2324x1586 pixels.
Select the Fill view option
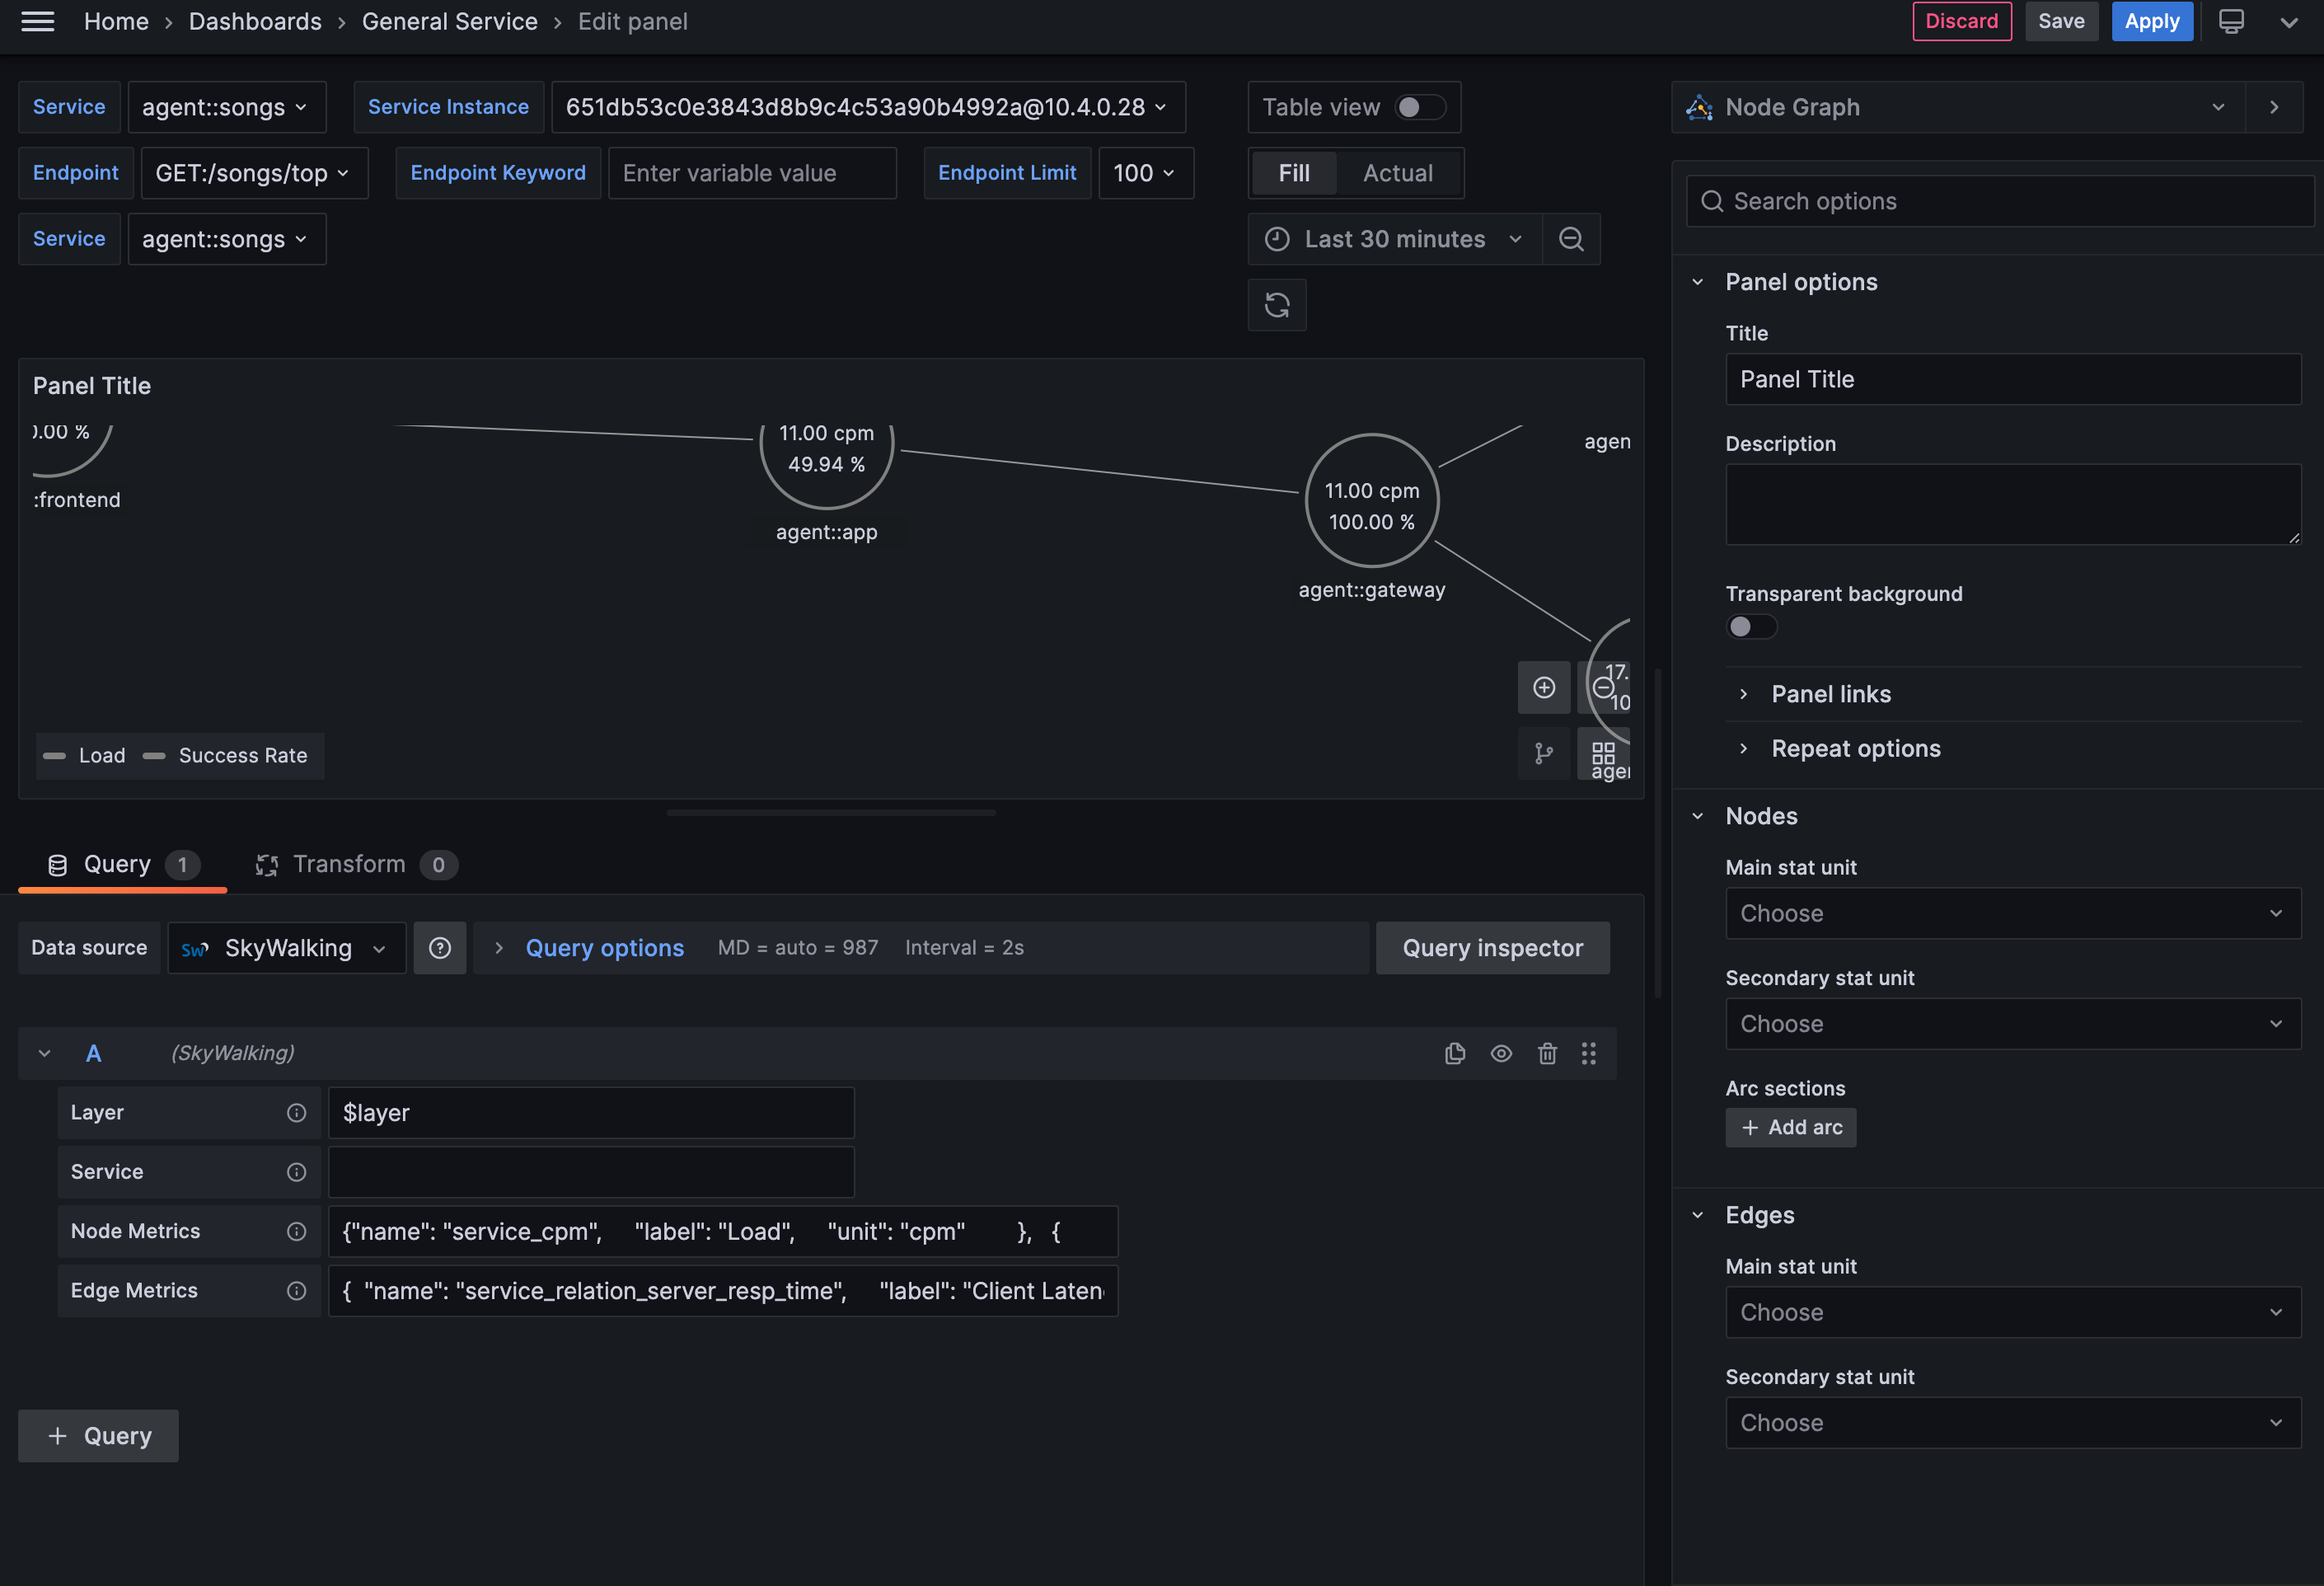coord(1293,173)
